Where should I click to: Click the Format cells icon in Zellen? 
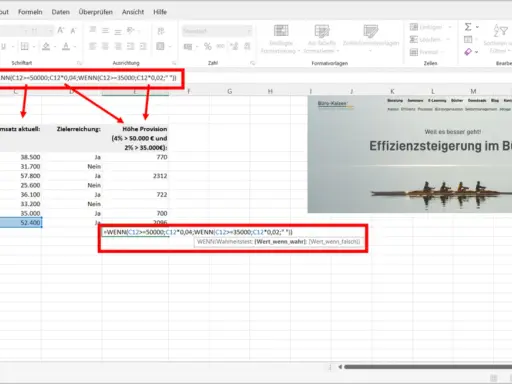[x=414, y=52]
